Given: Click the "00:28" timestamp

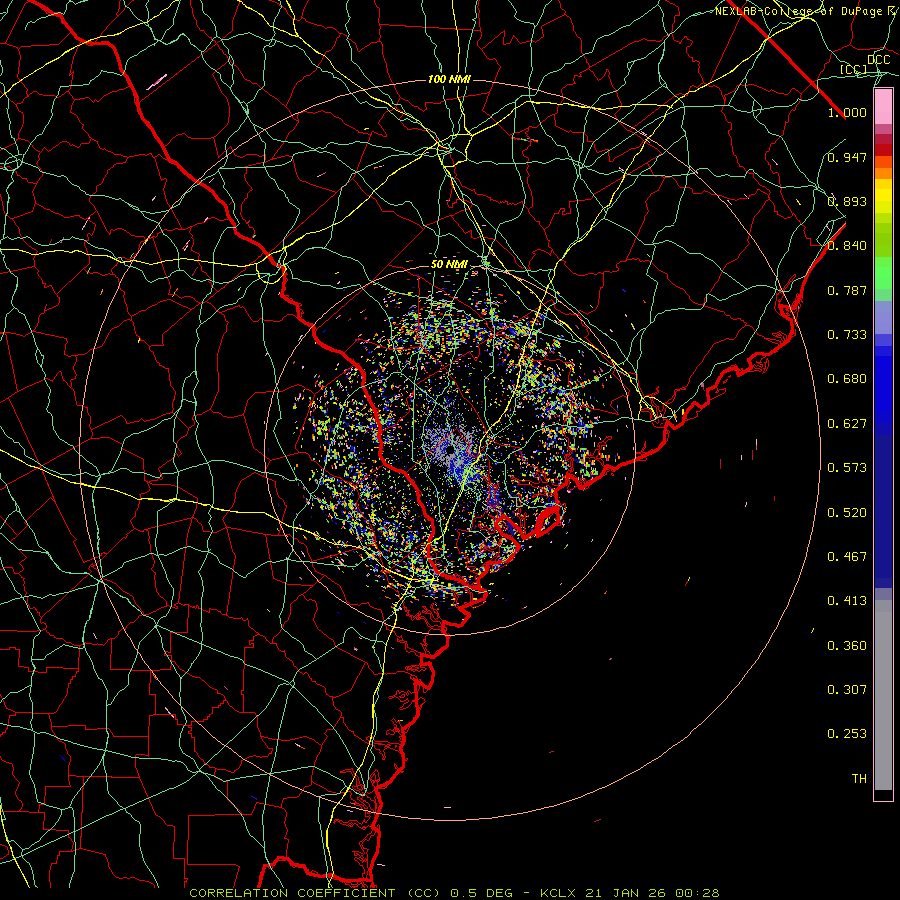Looking at the screenshot, I should (x=697, y=893).
